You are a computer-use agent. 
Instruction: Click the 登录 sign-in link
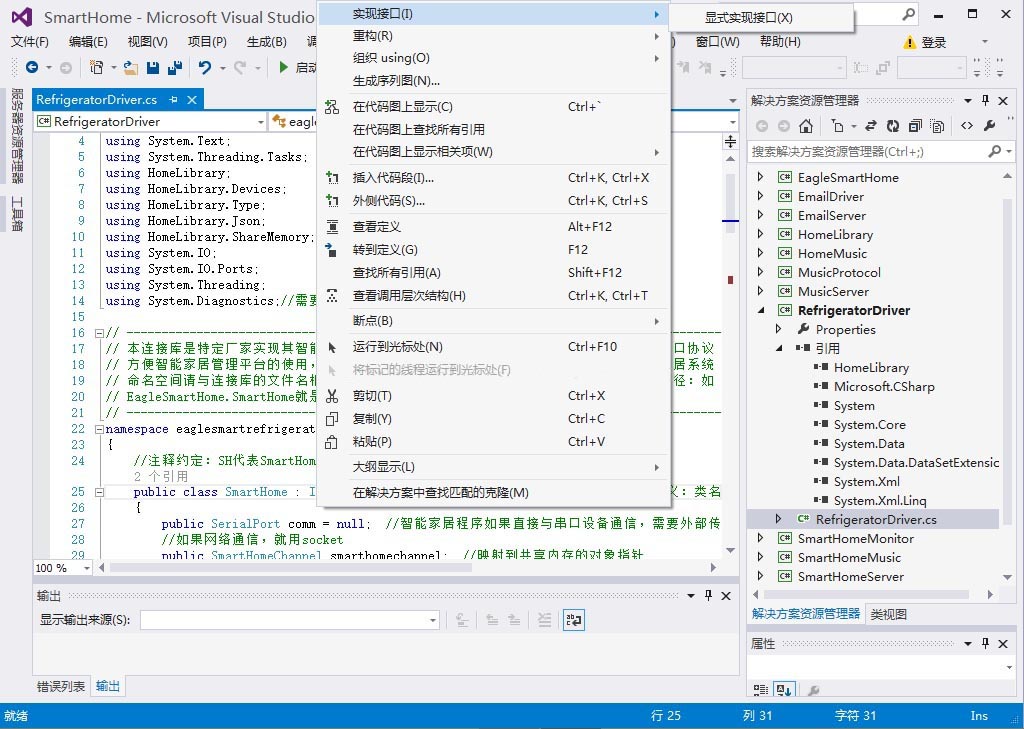[934, 42]
